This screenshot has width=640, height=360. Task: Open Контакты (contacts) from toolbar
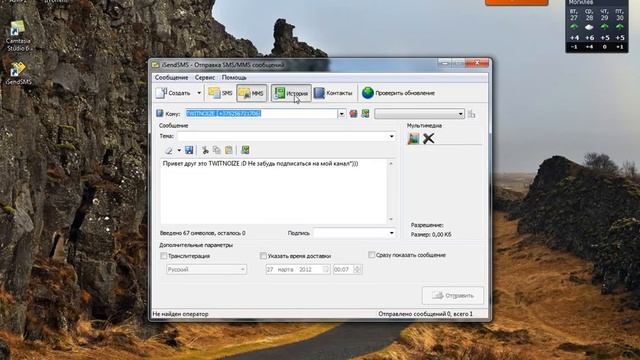[x=333, y=93]
